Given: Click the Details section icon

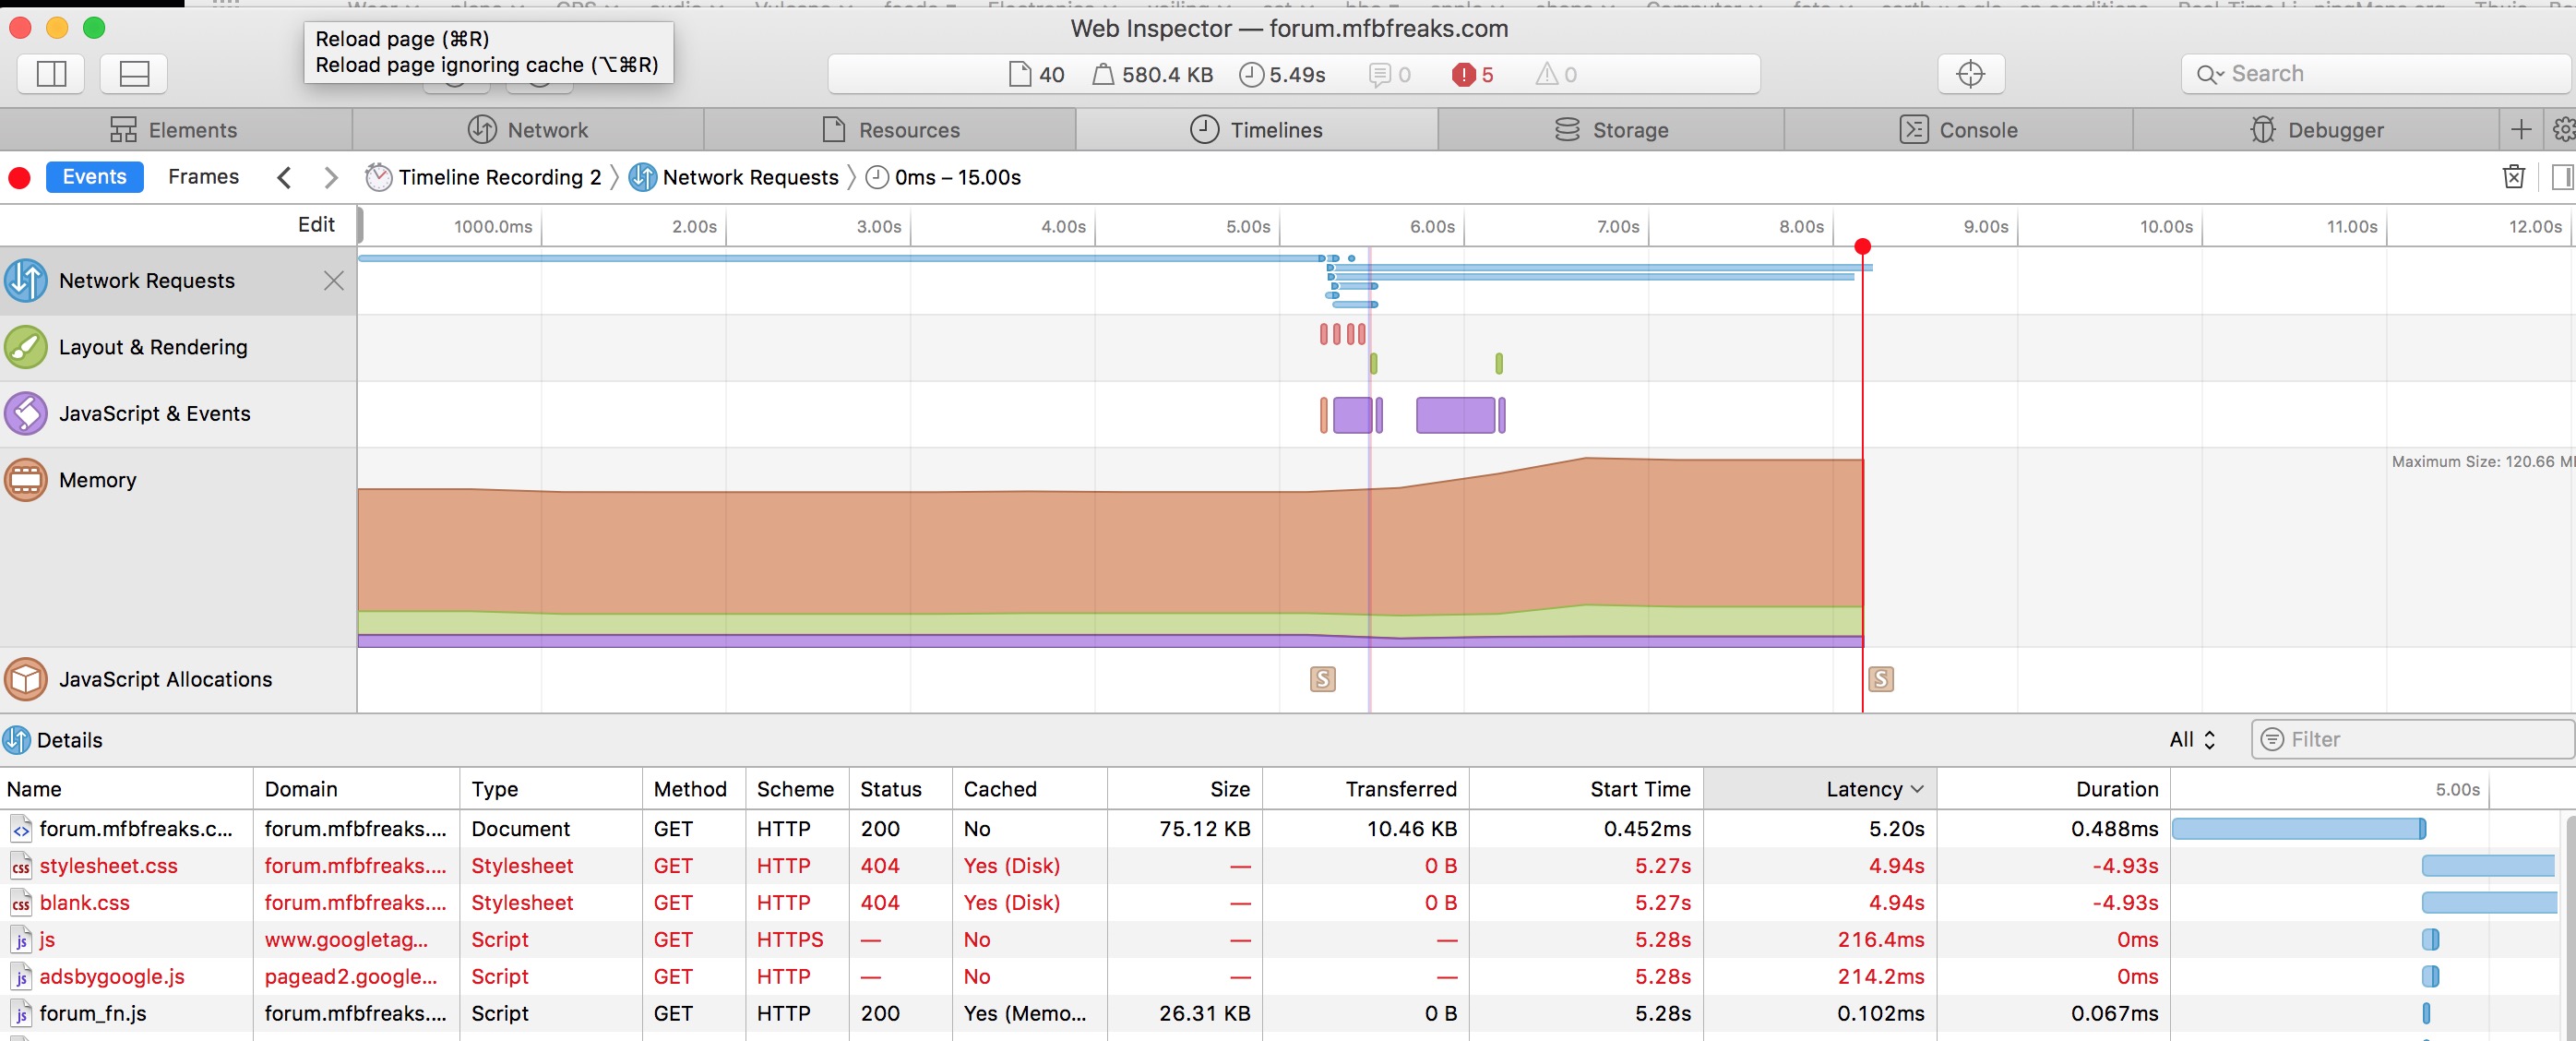Looking at the screenshot, I should point(17,740).
